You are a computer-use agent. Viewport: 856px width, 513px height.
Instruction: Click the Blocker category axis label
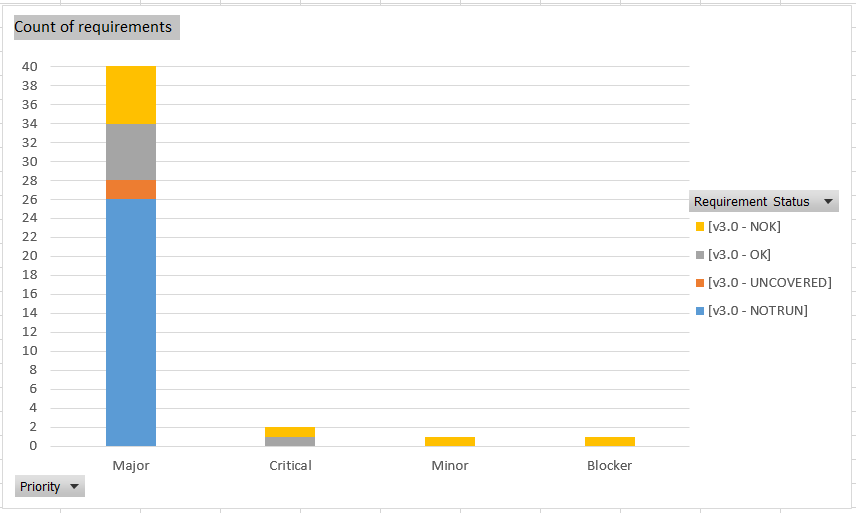point(610,466)
